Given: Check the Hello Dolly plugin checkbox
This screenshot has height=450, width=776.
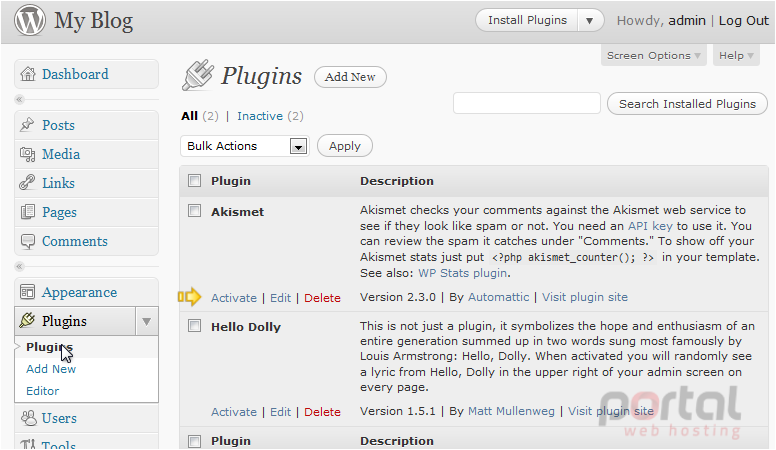Looking at the screenshot, I should tap(194, 326).
